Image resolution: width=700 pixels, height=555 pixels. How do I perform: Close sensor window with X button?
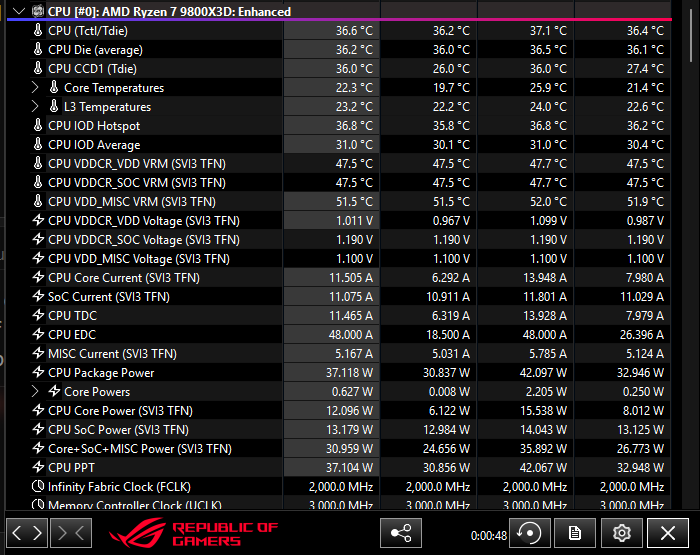click(668, 533)
